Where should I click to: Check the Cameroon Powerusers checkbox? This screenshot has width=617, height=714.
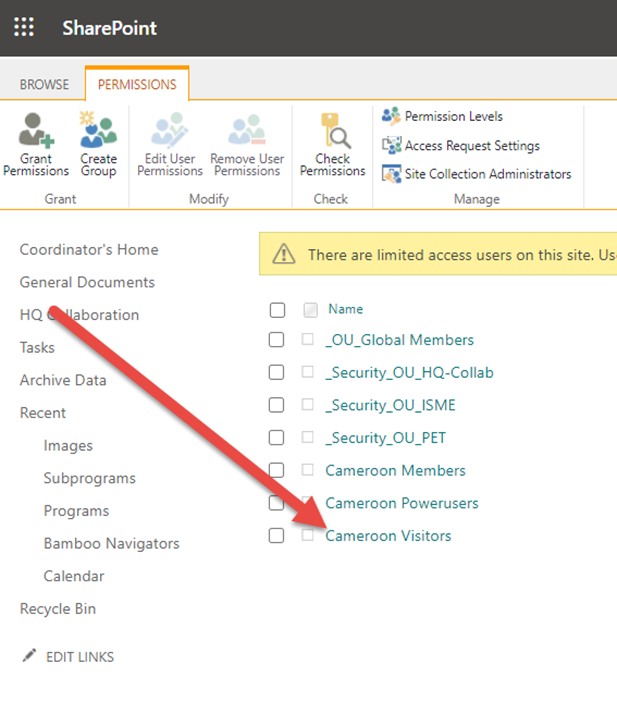coord(276,503)
